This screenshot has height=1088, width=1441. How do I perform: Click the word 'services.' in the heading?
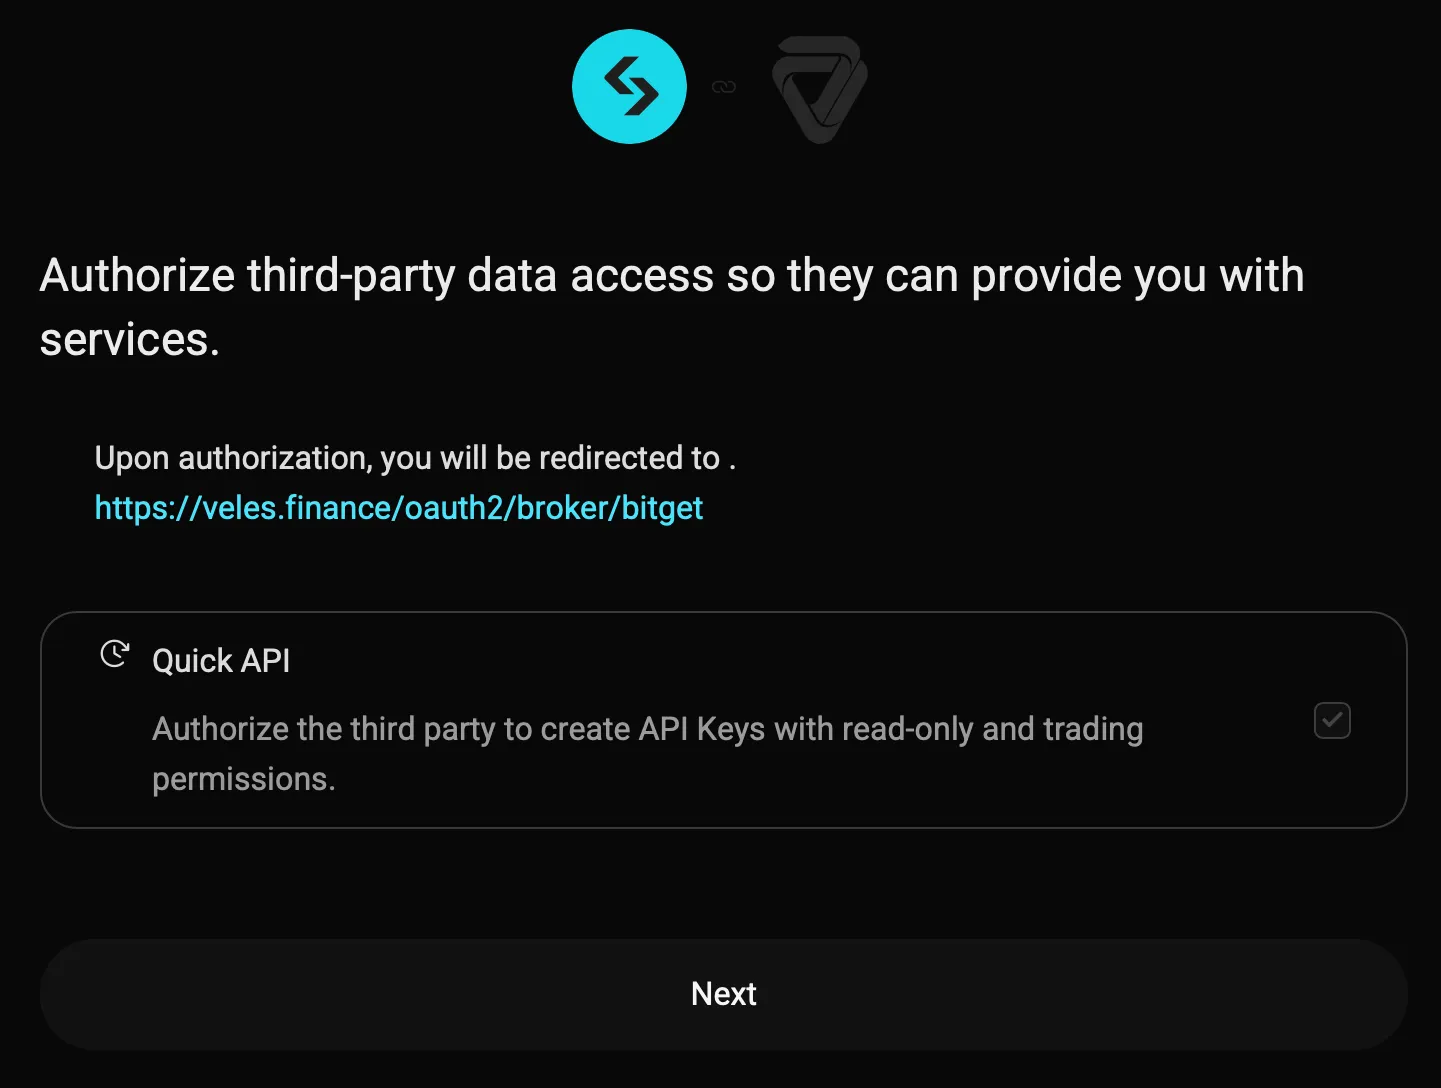129,340
